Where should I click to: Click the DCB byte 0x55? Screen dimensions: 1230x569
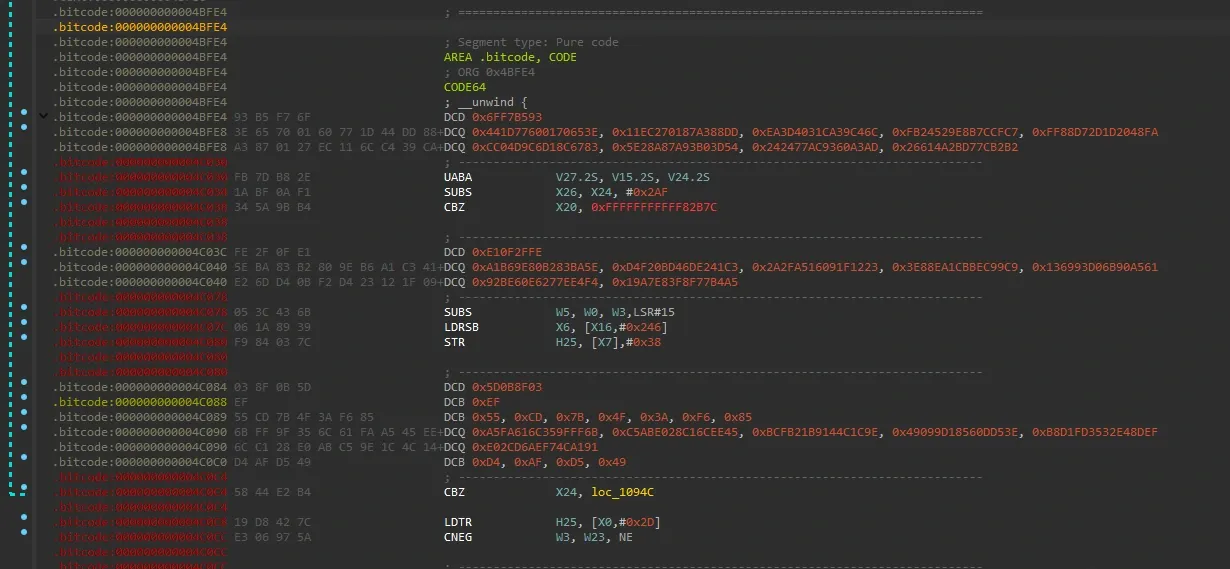(486, 417)
